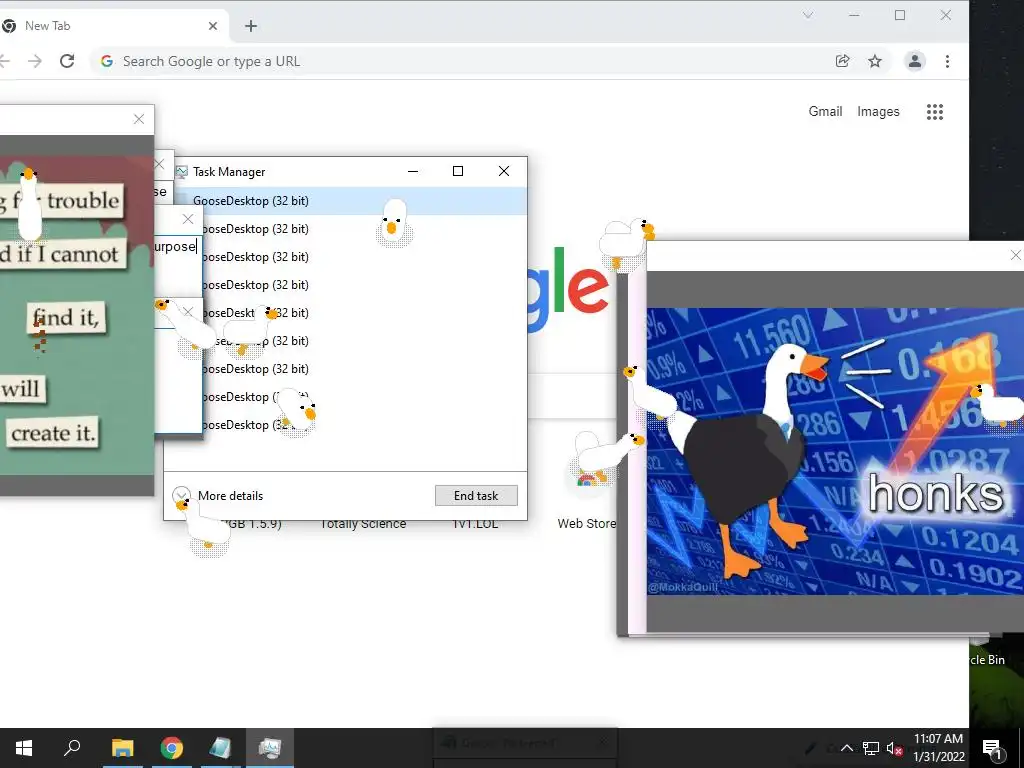Open Notepad app on taskbar
Image resolution: width=1024 pixels, height=768 pixels.
click(220, 748)
